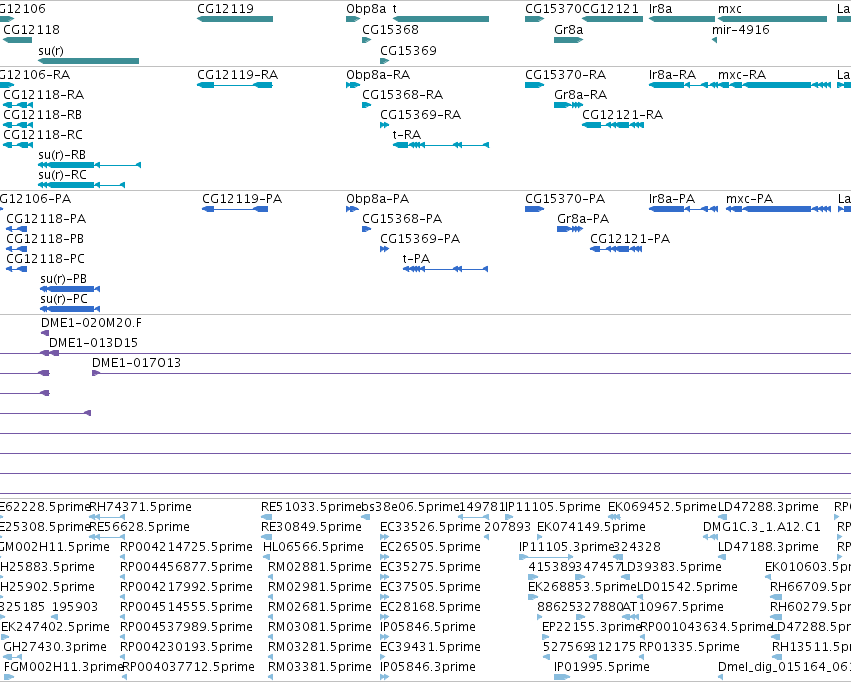Select transcript su(r)-RC label

[x=62, y=175]
